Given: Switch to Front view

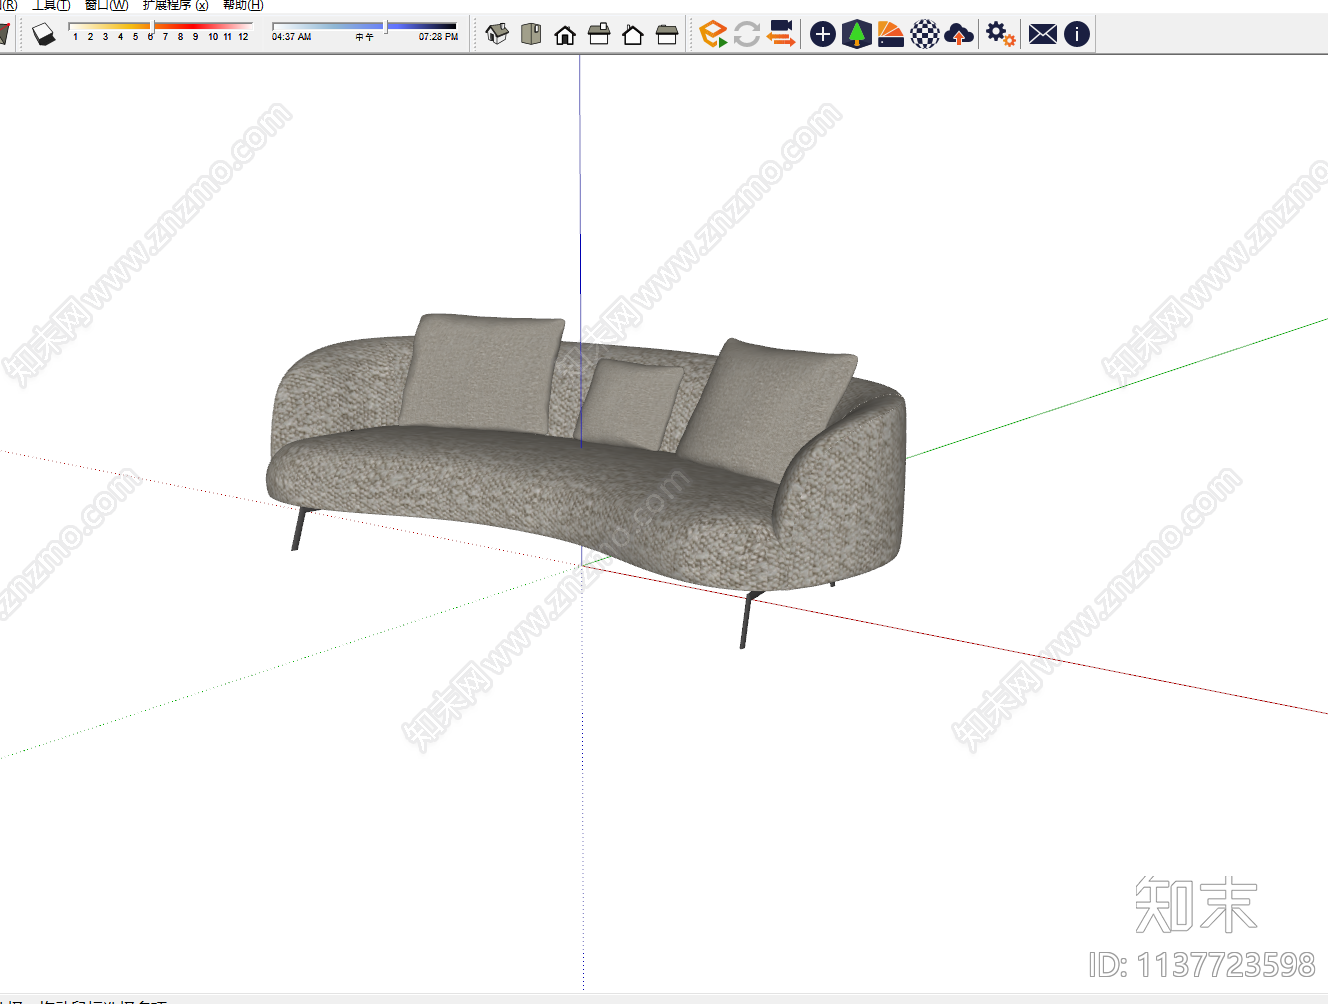Looking at the screenshot, I should point(565,35).
